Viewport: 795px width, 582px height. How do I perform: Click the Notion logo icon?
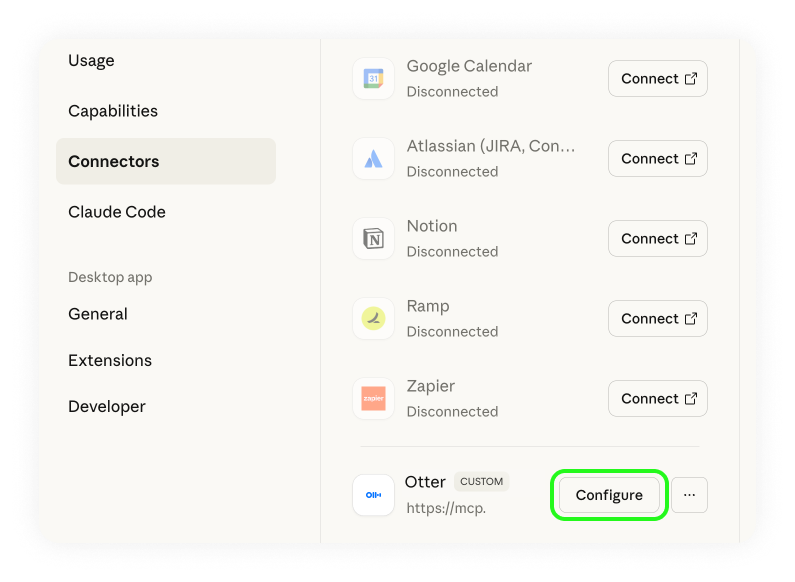coord(373,239)
